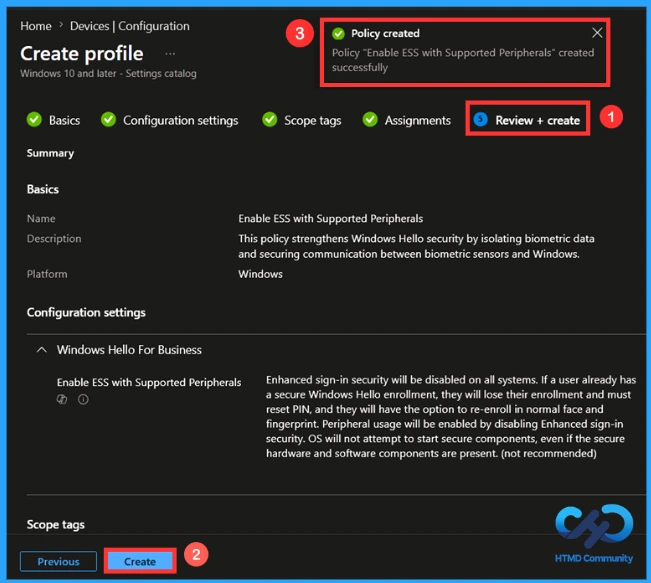This screenshot has height=583, width=651.
Task: Click the green check icon in notification
Action: click(x=338, y=34)
